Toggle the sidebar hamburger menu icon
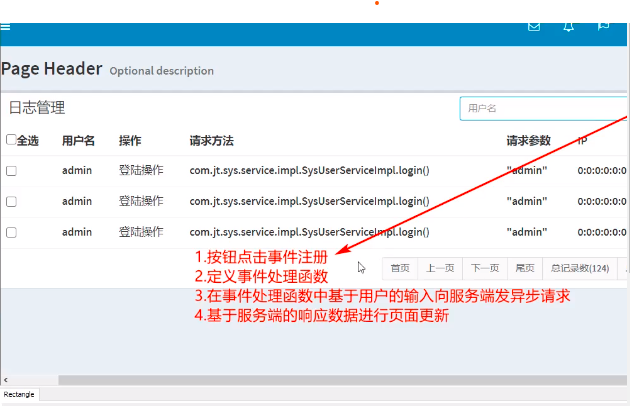 [5, 27]
